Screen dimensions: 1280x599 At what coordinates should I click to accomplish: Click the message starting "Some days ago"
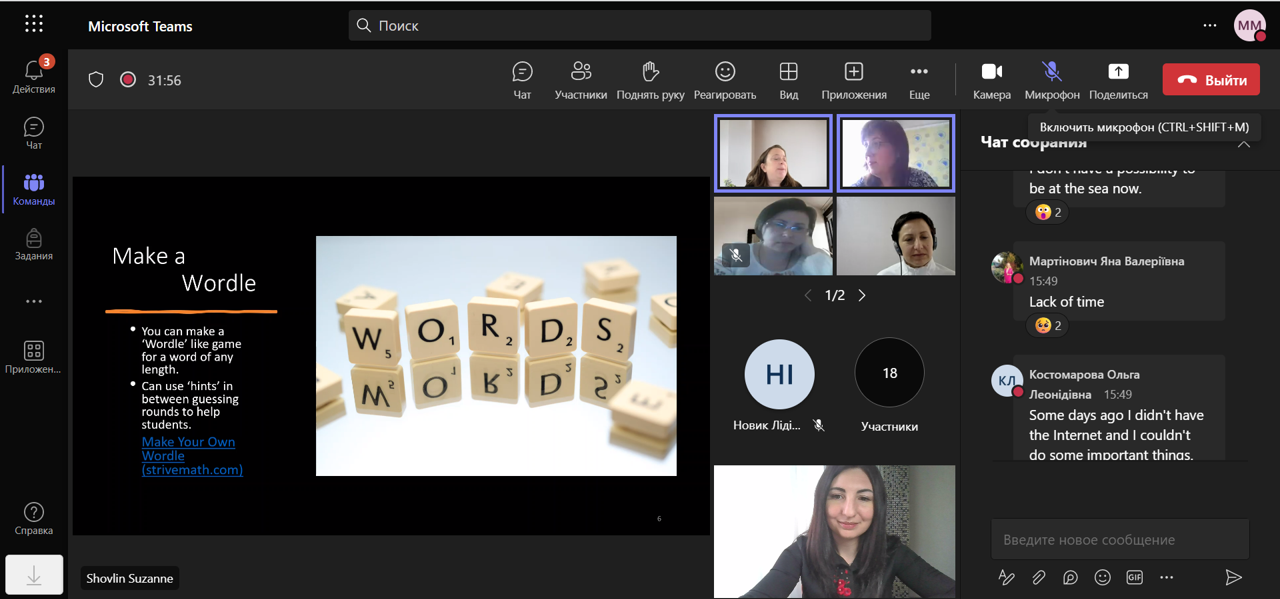tap(1116, 435)
